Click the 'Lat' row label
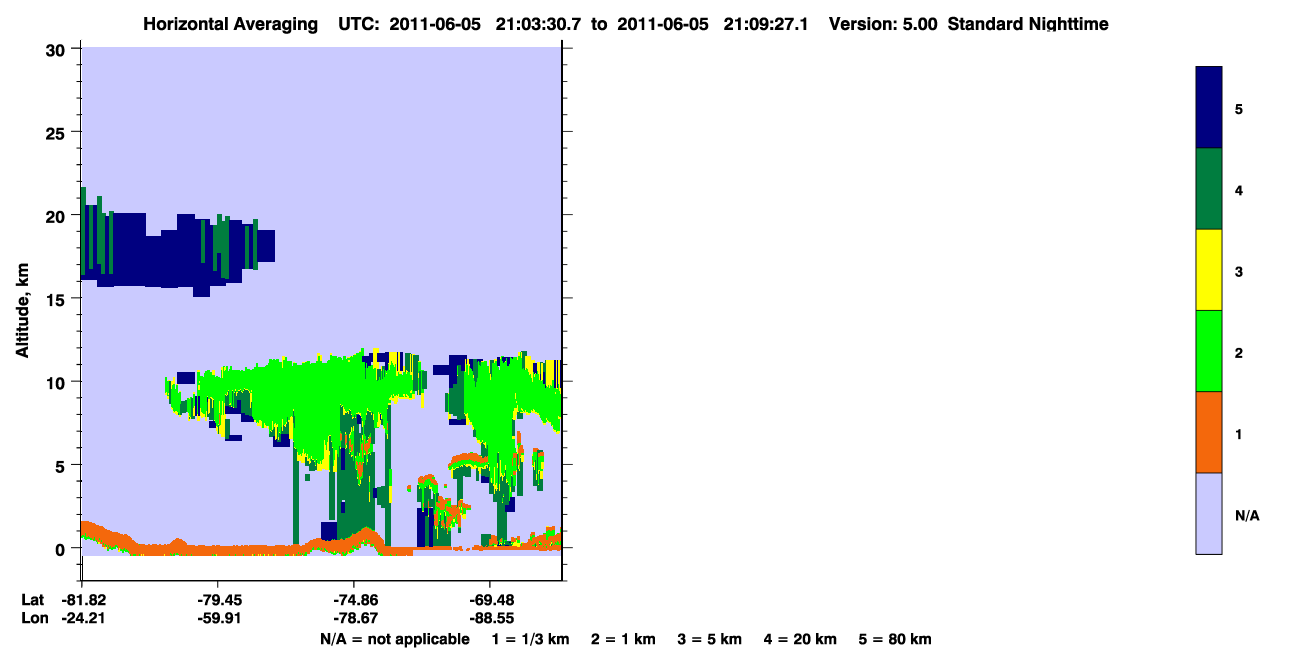This screenshot has width=1300, height=667. coord(32,600)
